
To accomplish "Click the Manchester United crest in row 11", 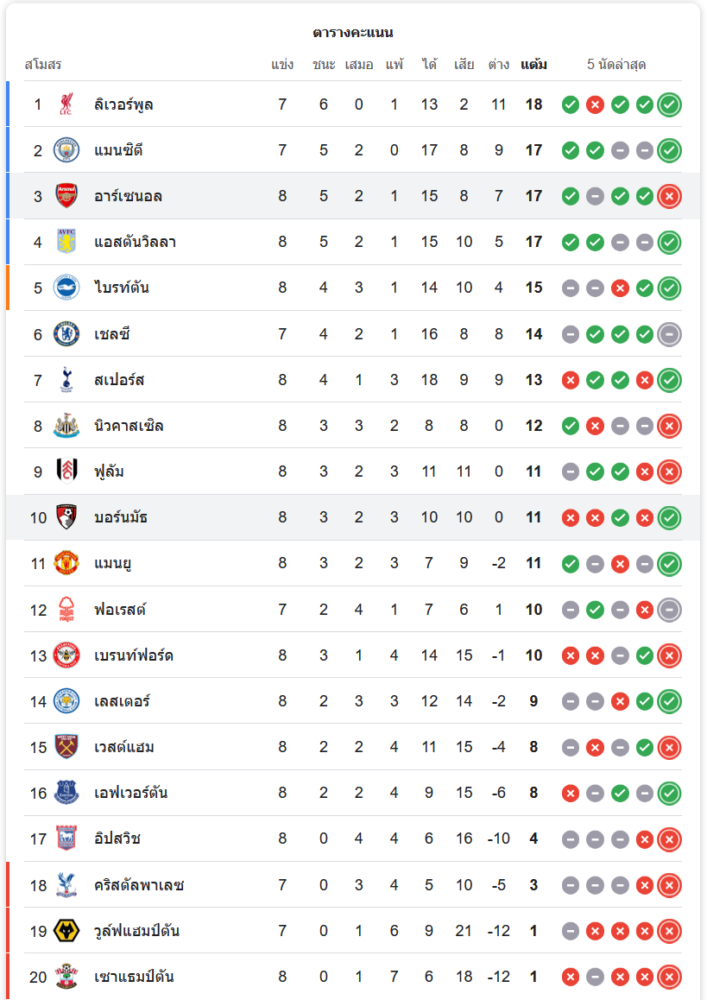I will 66,564.
